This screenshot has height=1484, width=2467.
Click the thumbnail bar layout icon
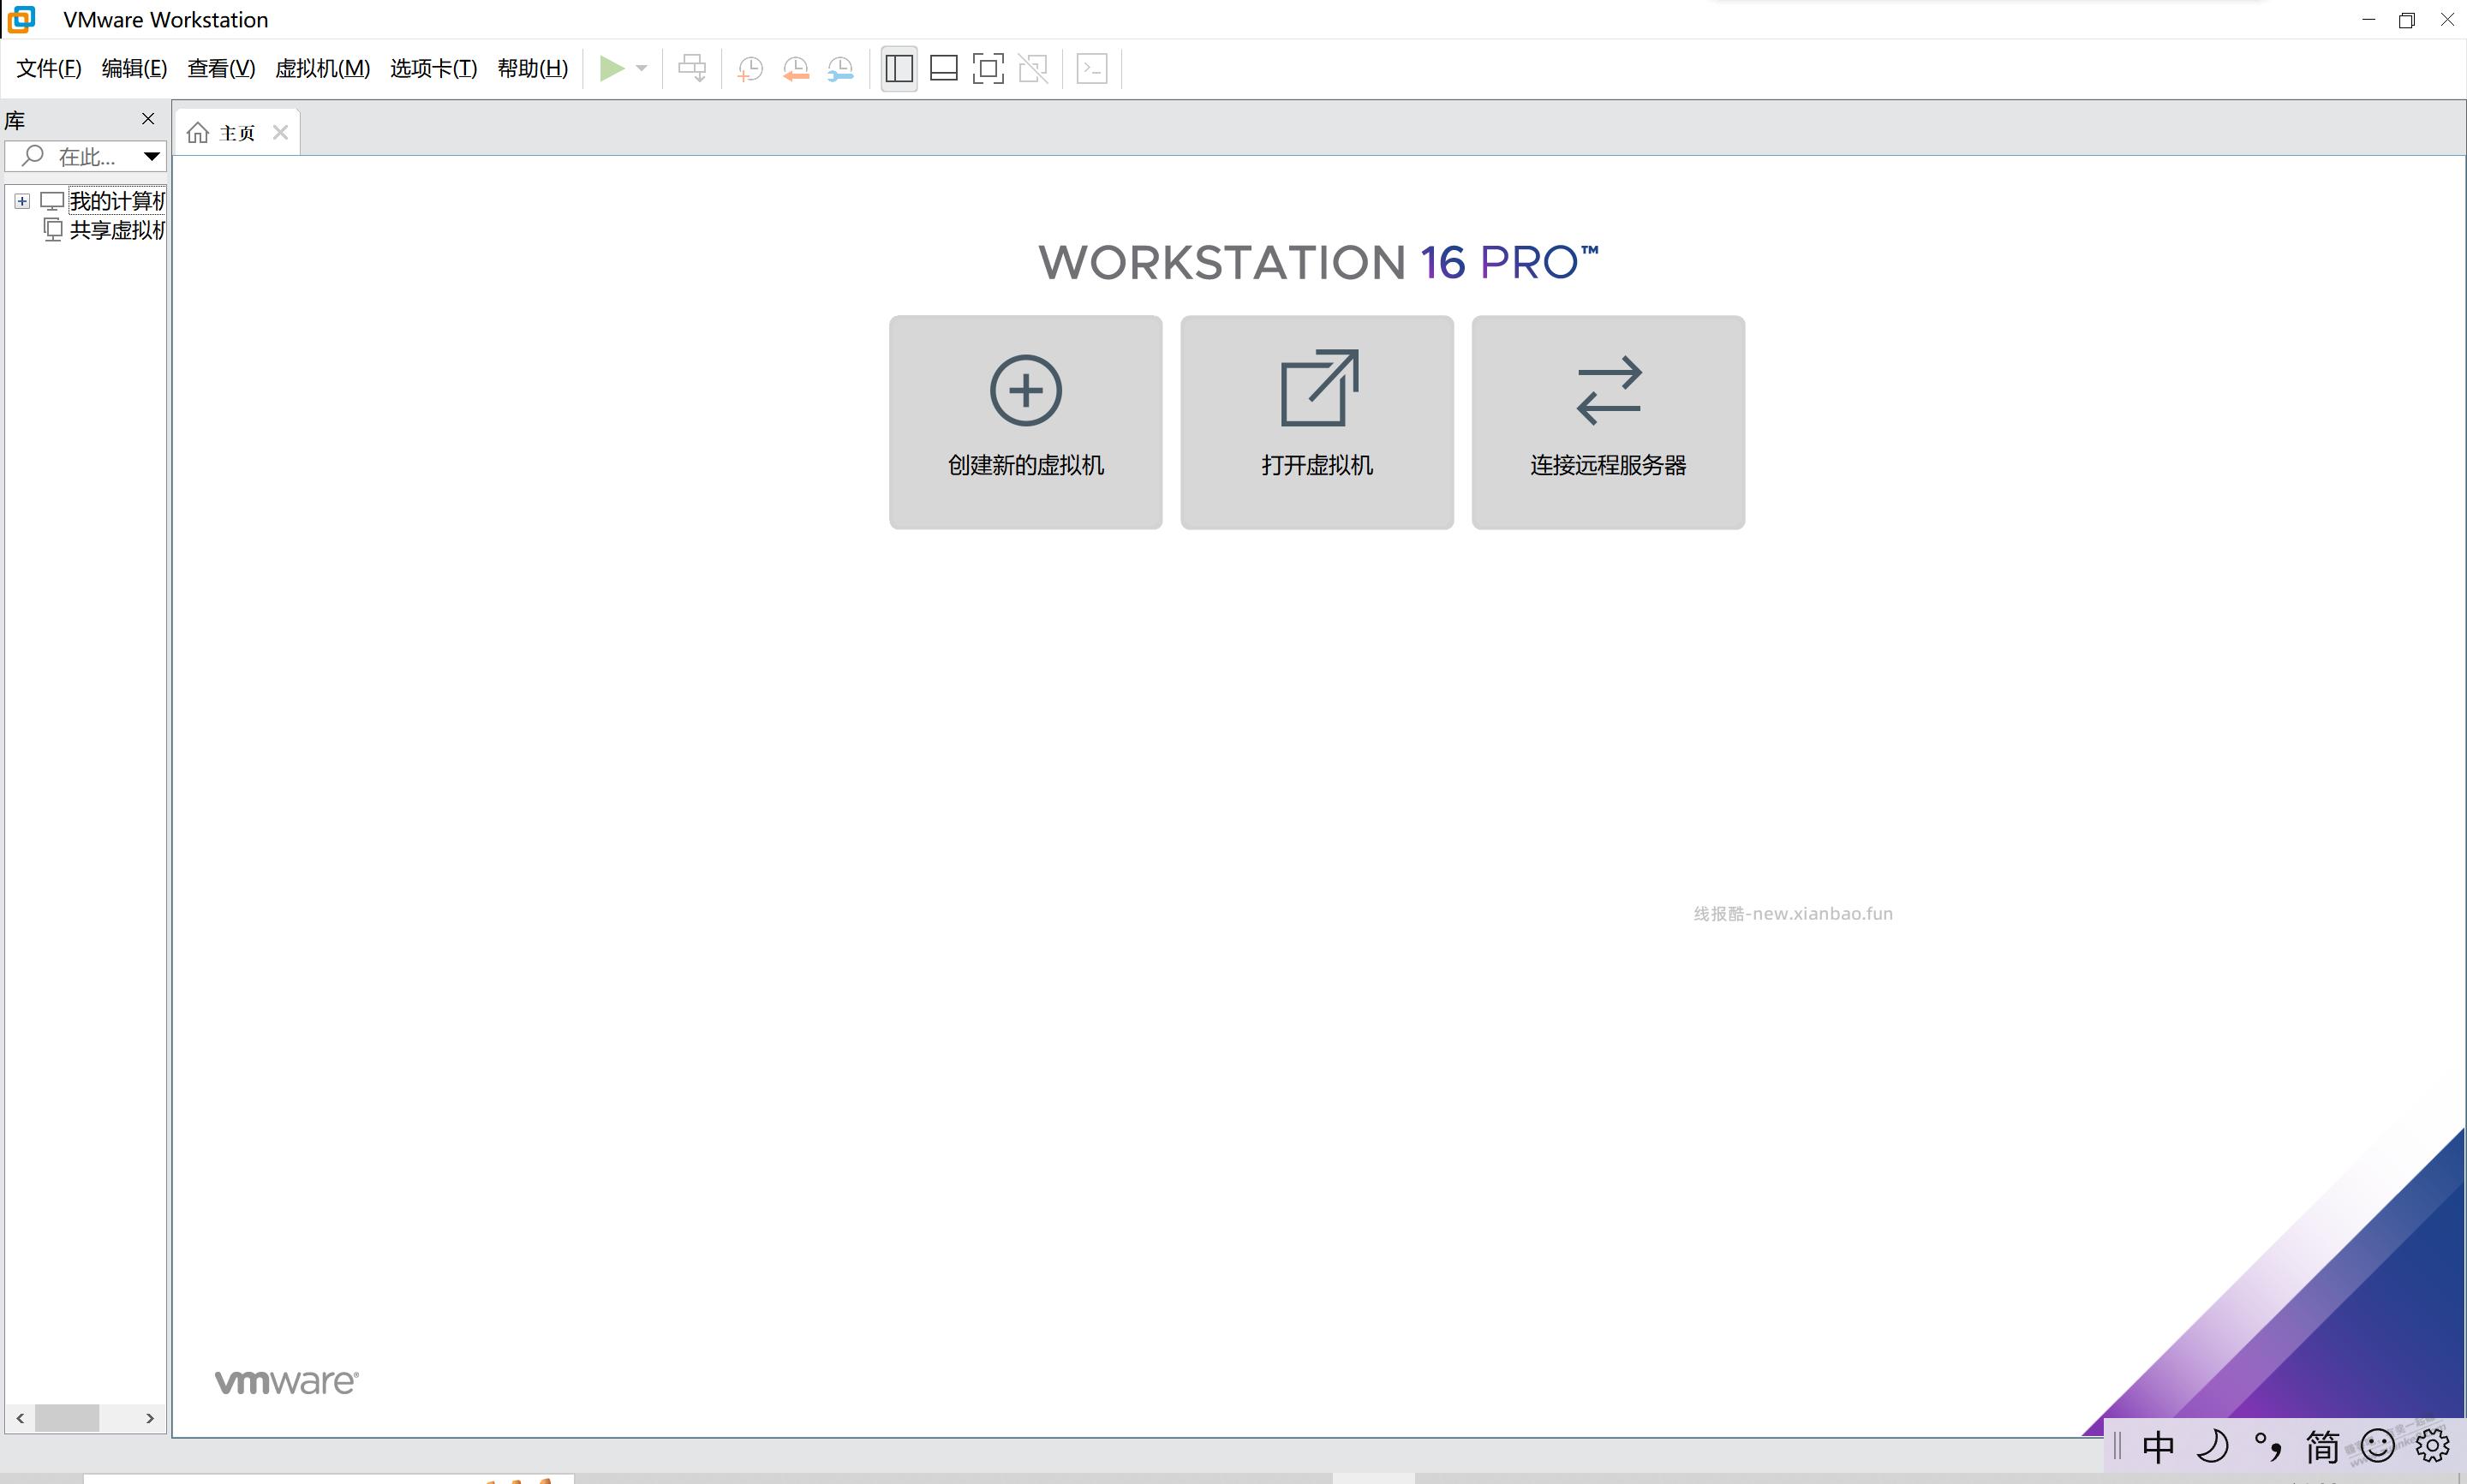tap(943, 68)
